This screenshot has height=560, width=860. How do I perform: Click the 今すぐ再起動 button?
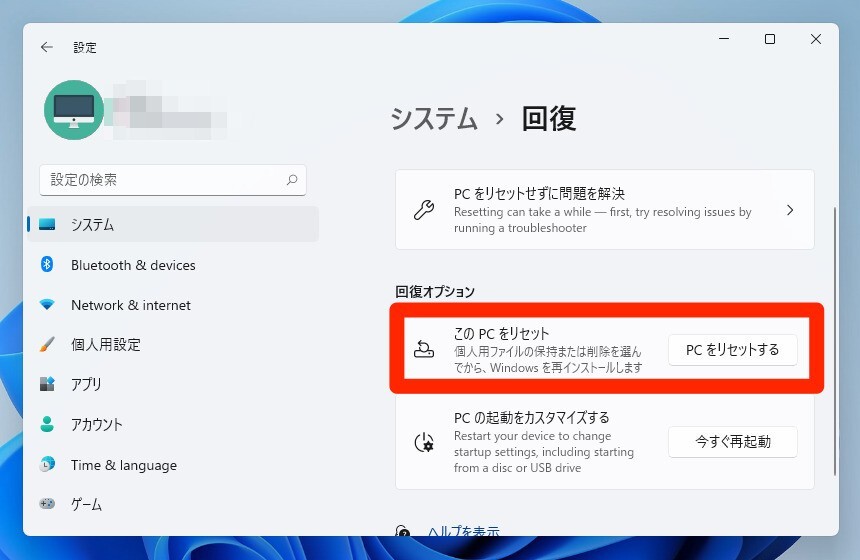coord(733,442)
